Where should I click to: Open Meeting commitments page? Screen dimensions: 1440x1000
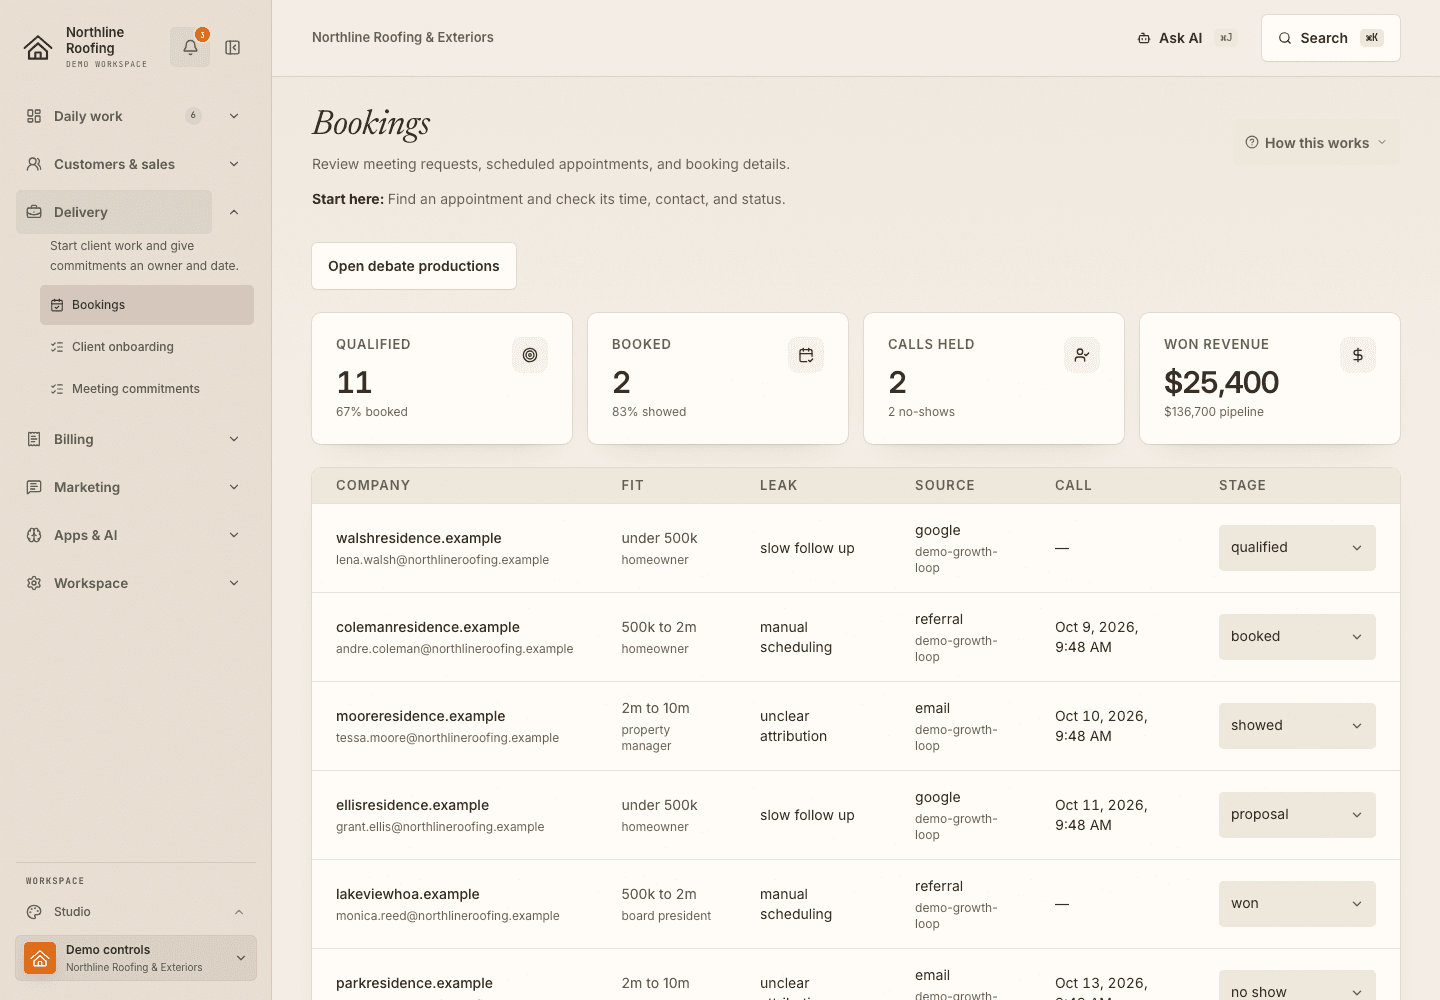tap(147, 389)
